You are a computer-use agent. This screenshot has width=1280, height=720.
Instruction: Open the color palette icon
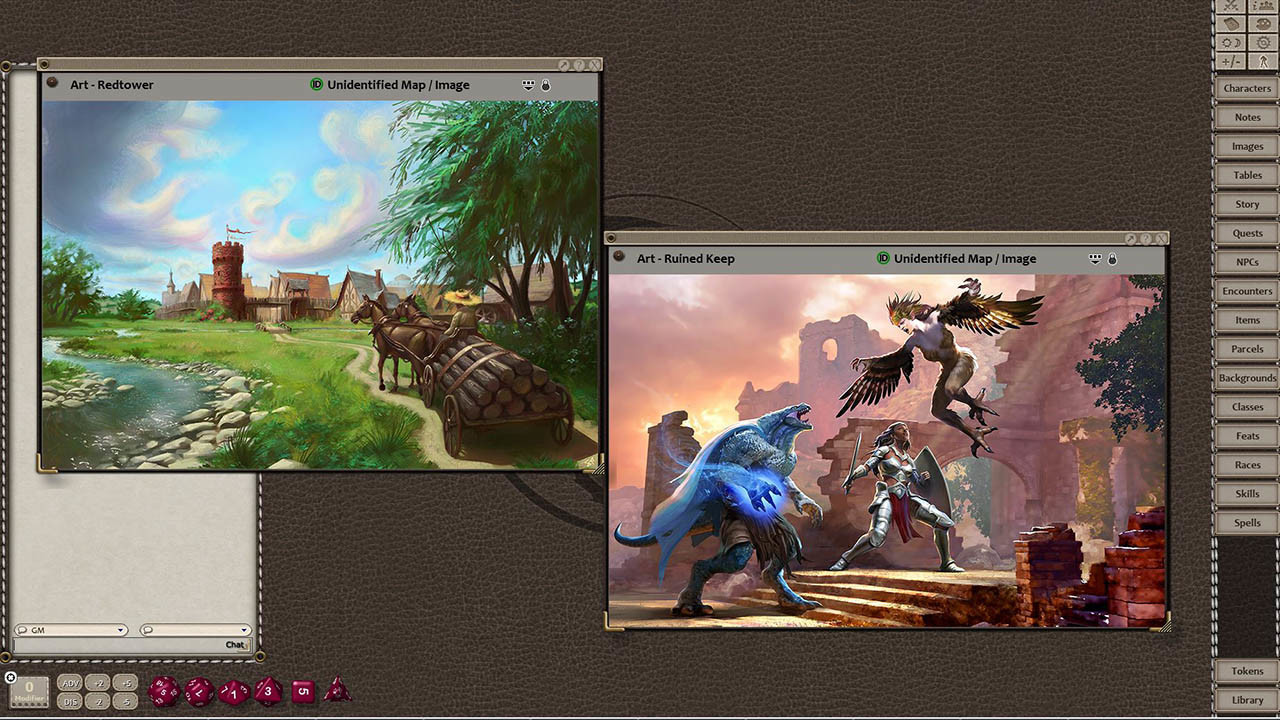coord(1263,24)
